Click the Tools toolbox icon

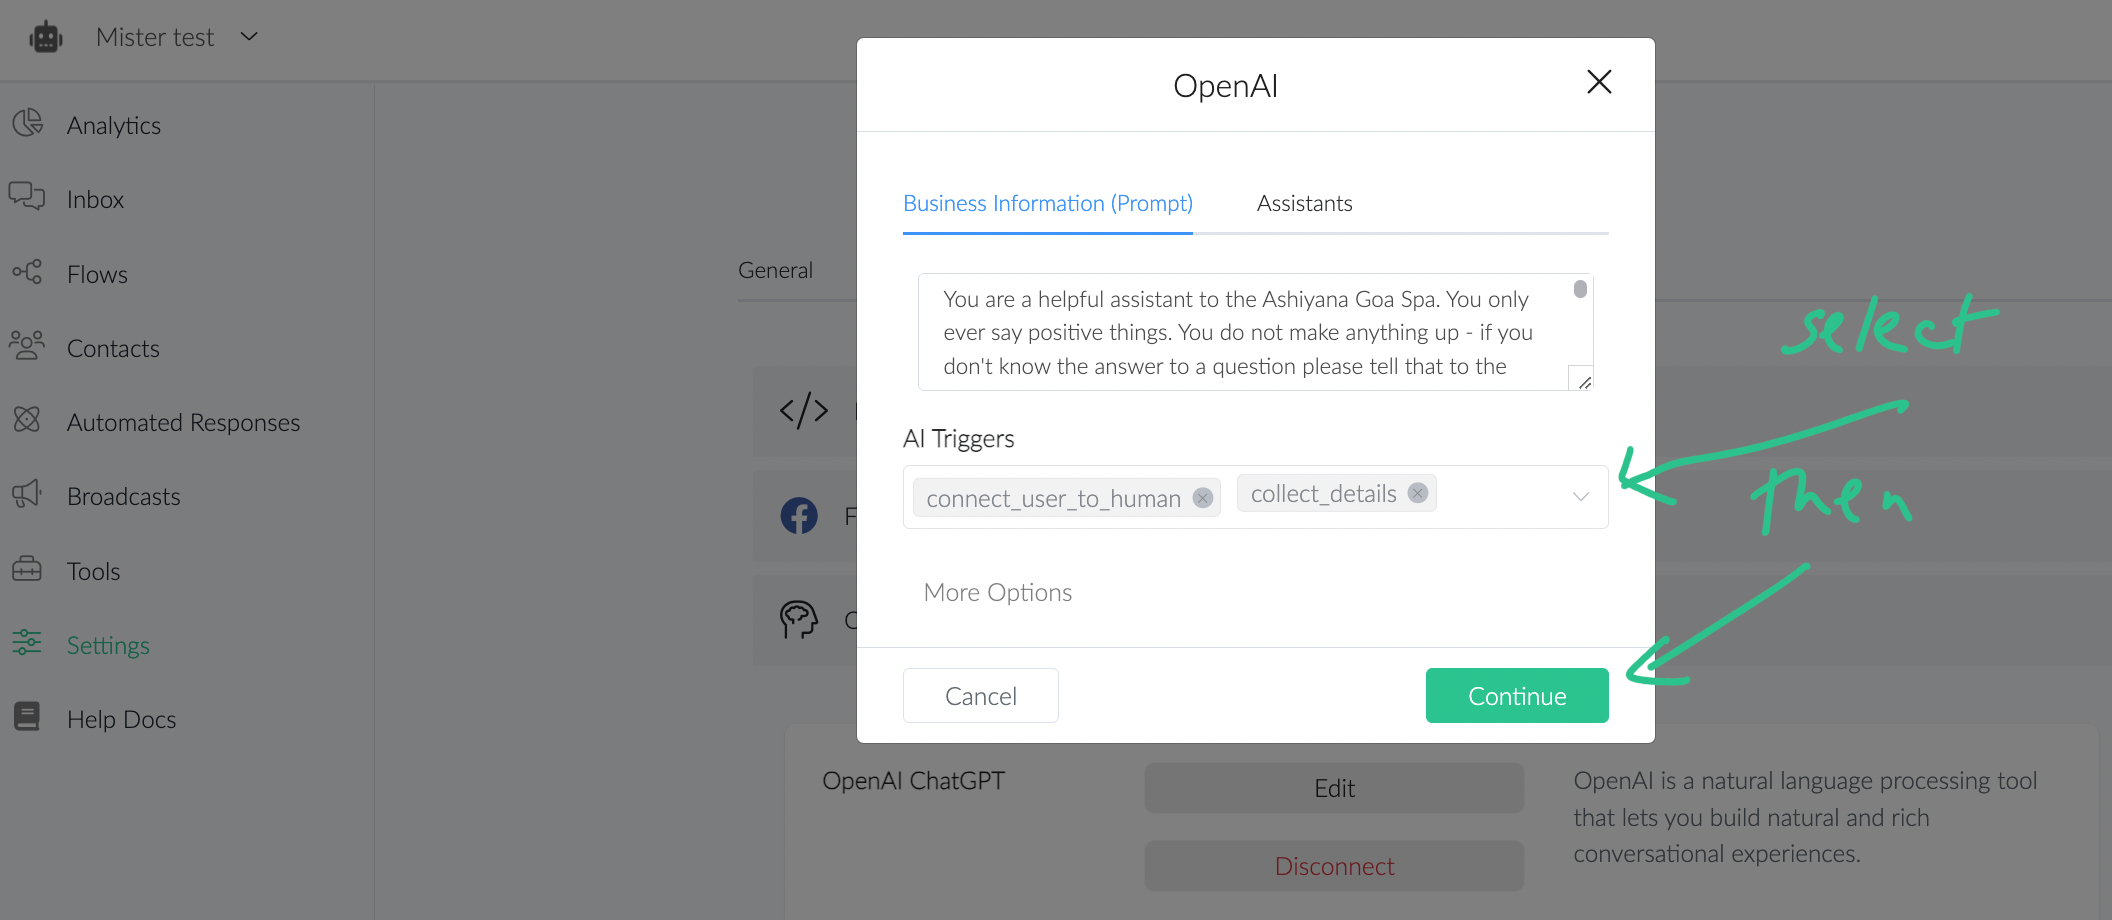pyautogui.click(x=27, y=569)
